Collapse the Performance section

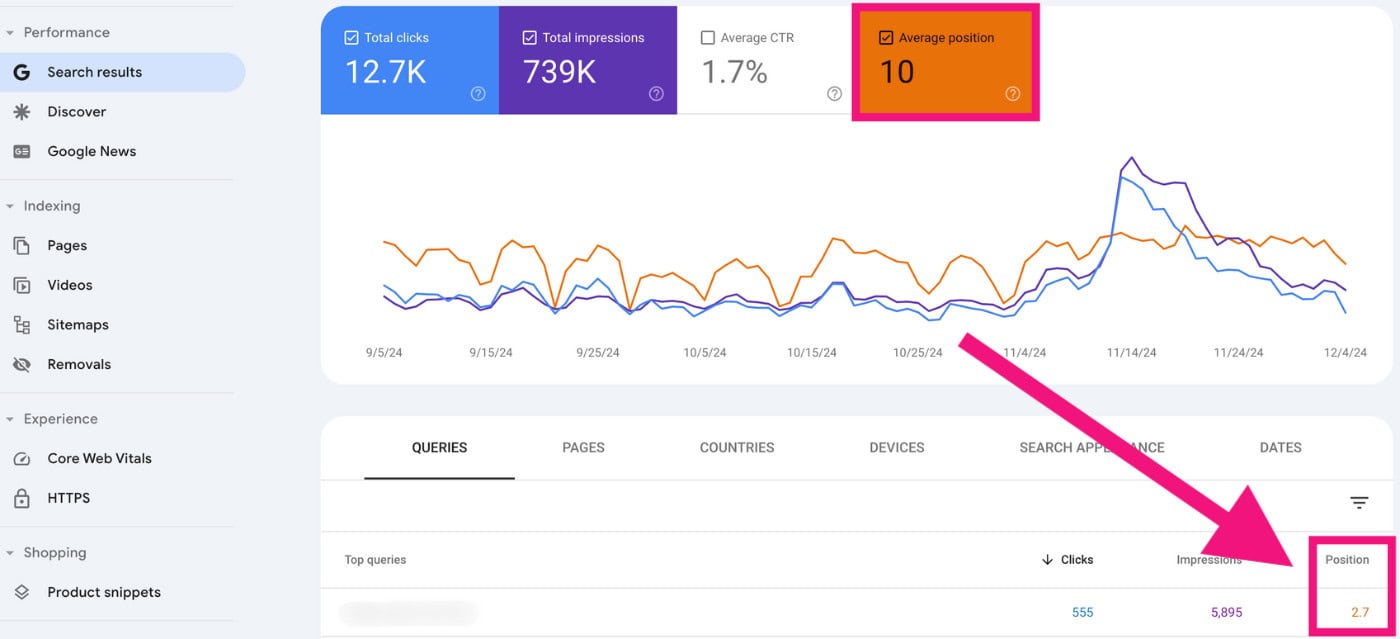(10, 33)
